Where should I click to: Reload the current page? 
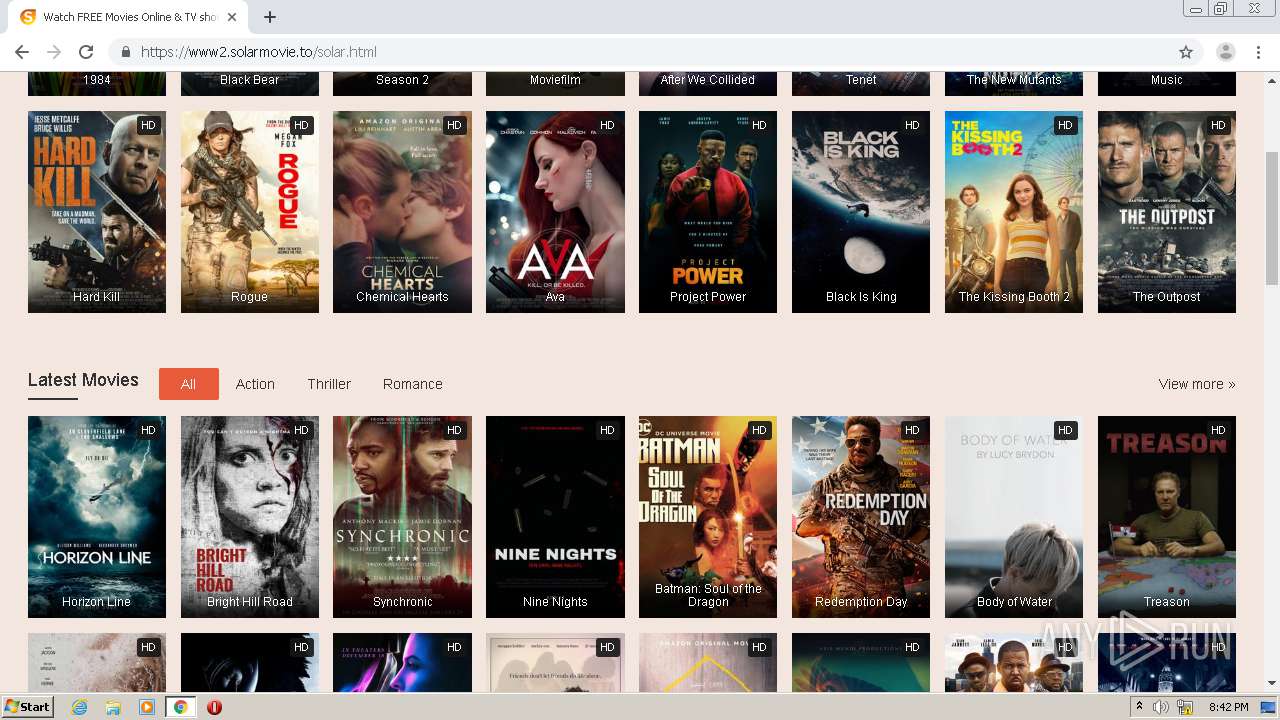[86, 52]
